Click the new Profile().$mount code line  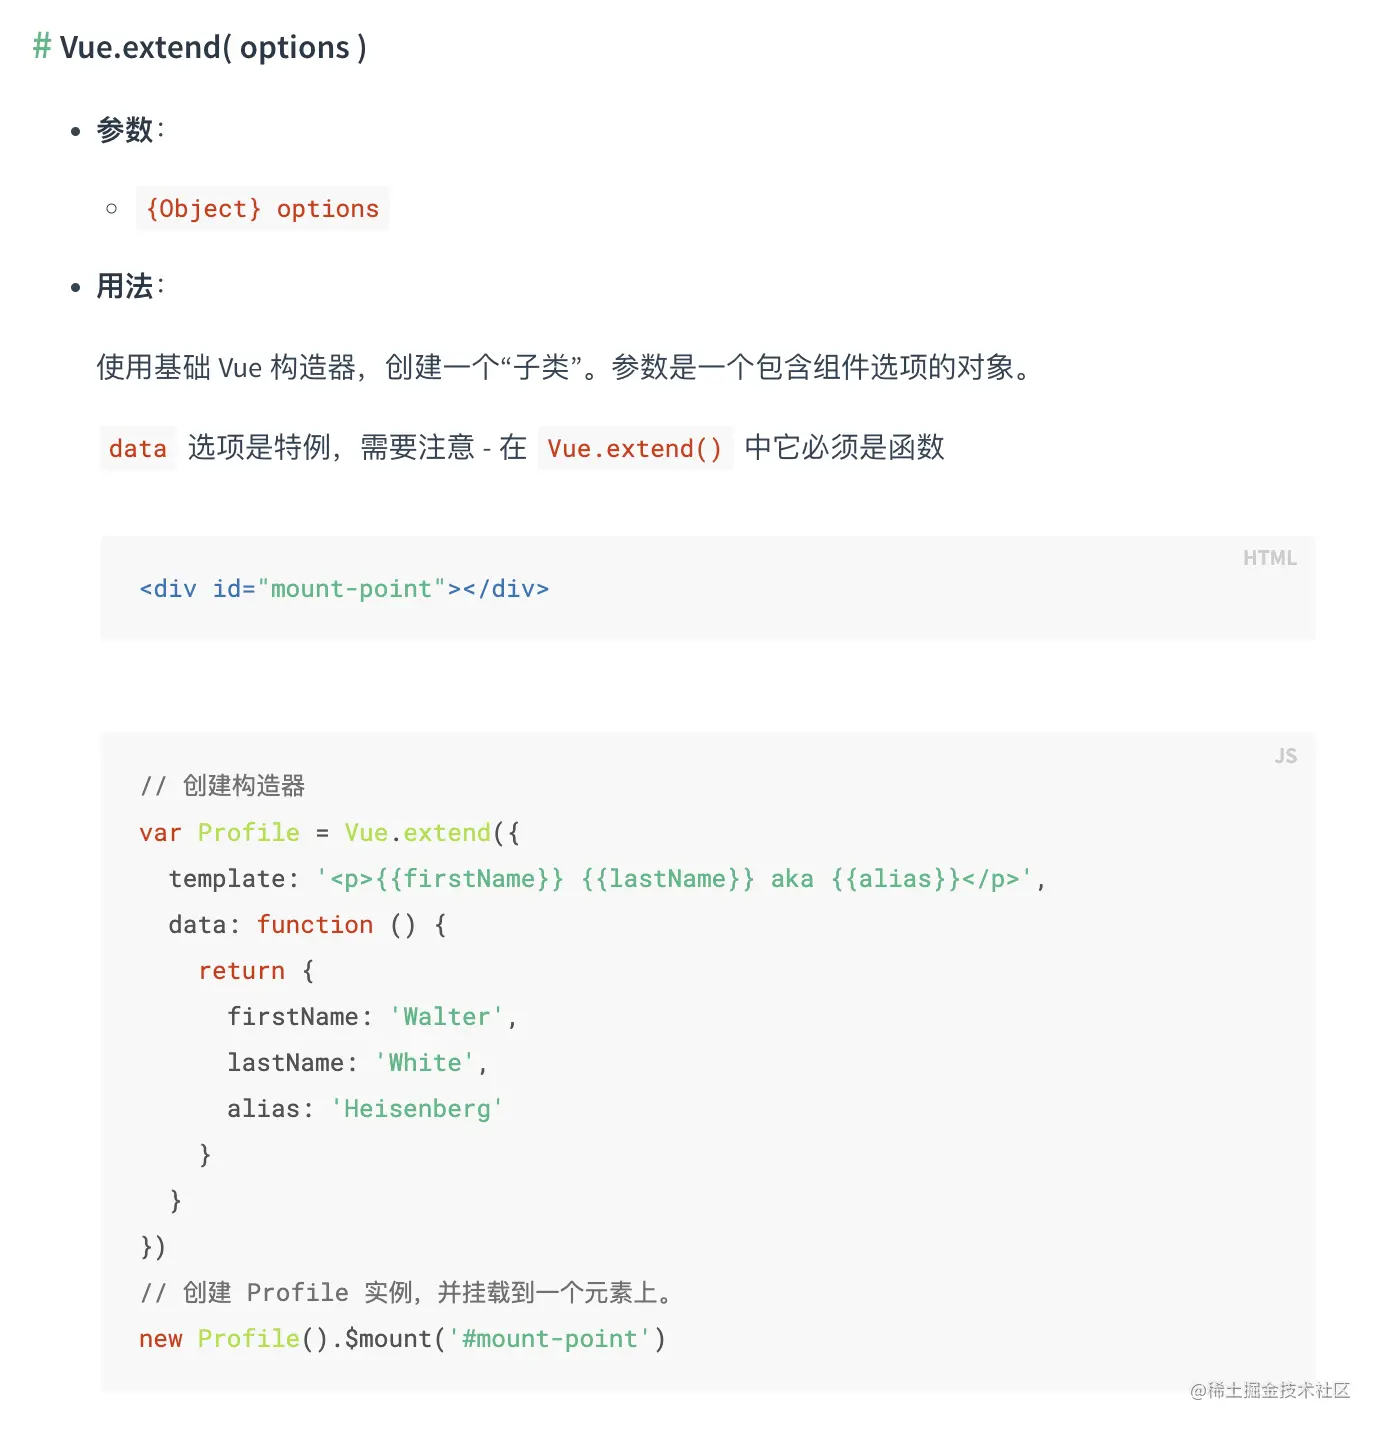402,1338
